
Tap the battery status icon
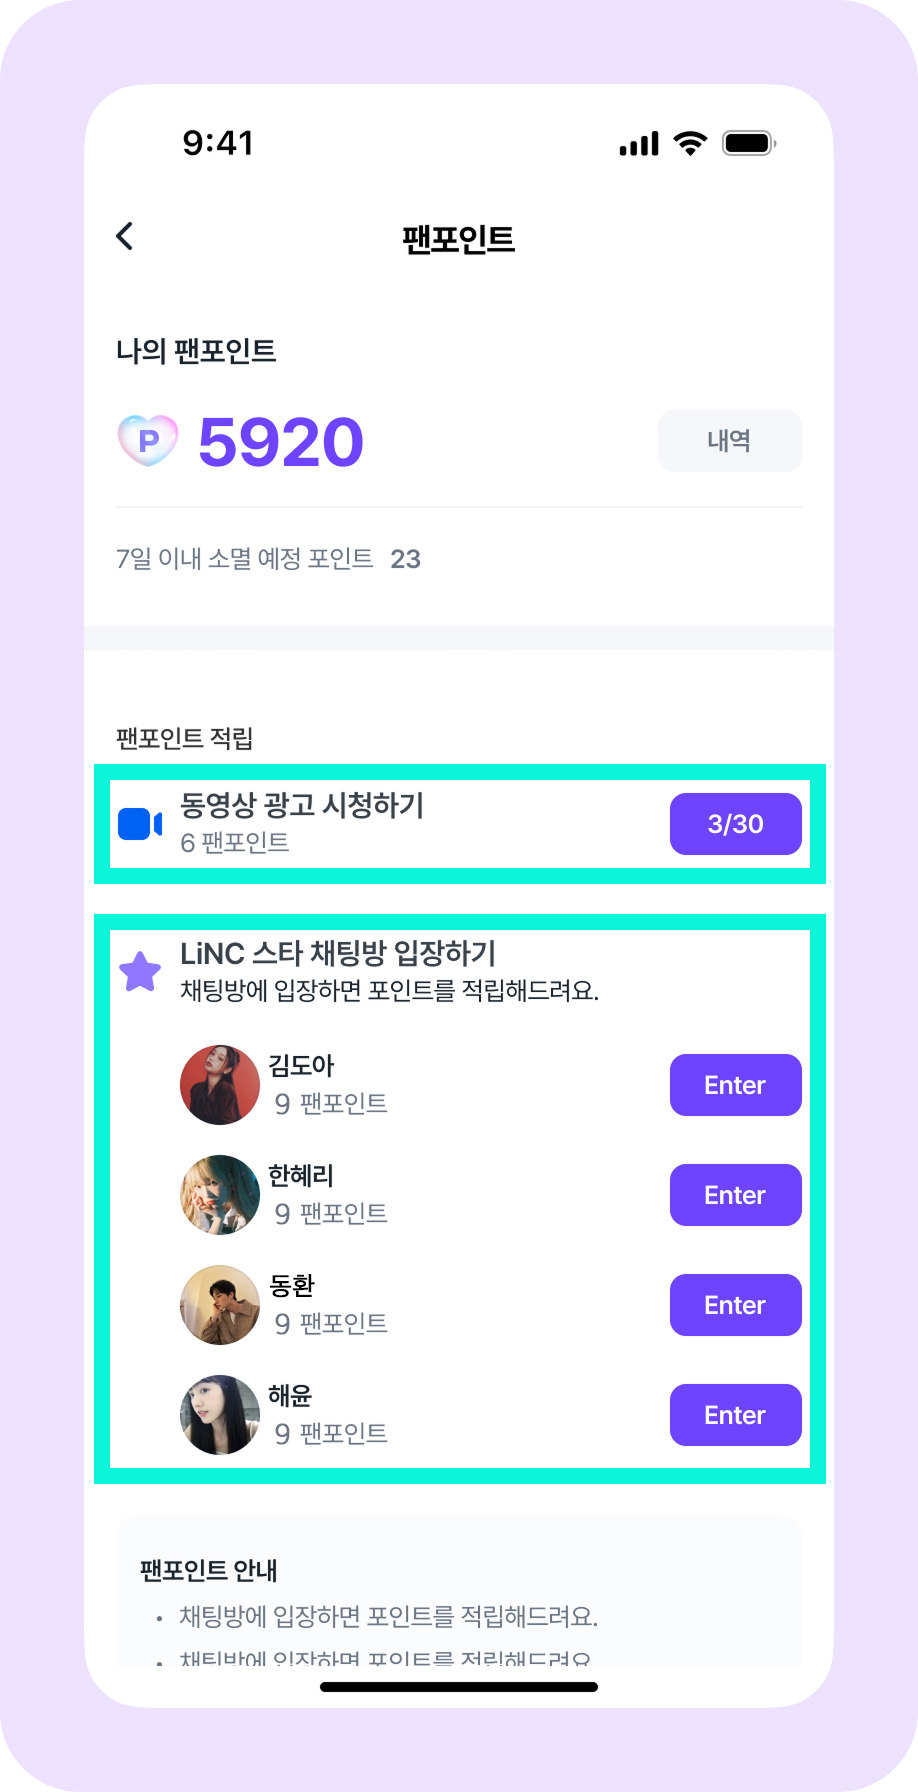click(x=749, y=143)
